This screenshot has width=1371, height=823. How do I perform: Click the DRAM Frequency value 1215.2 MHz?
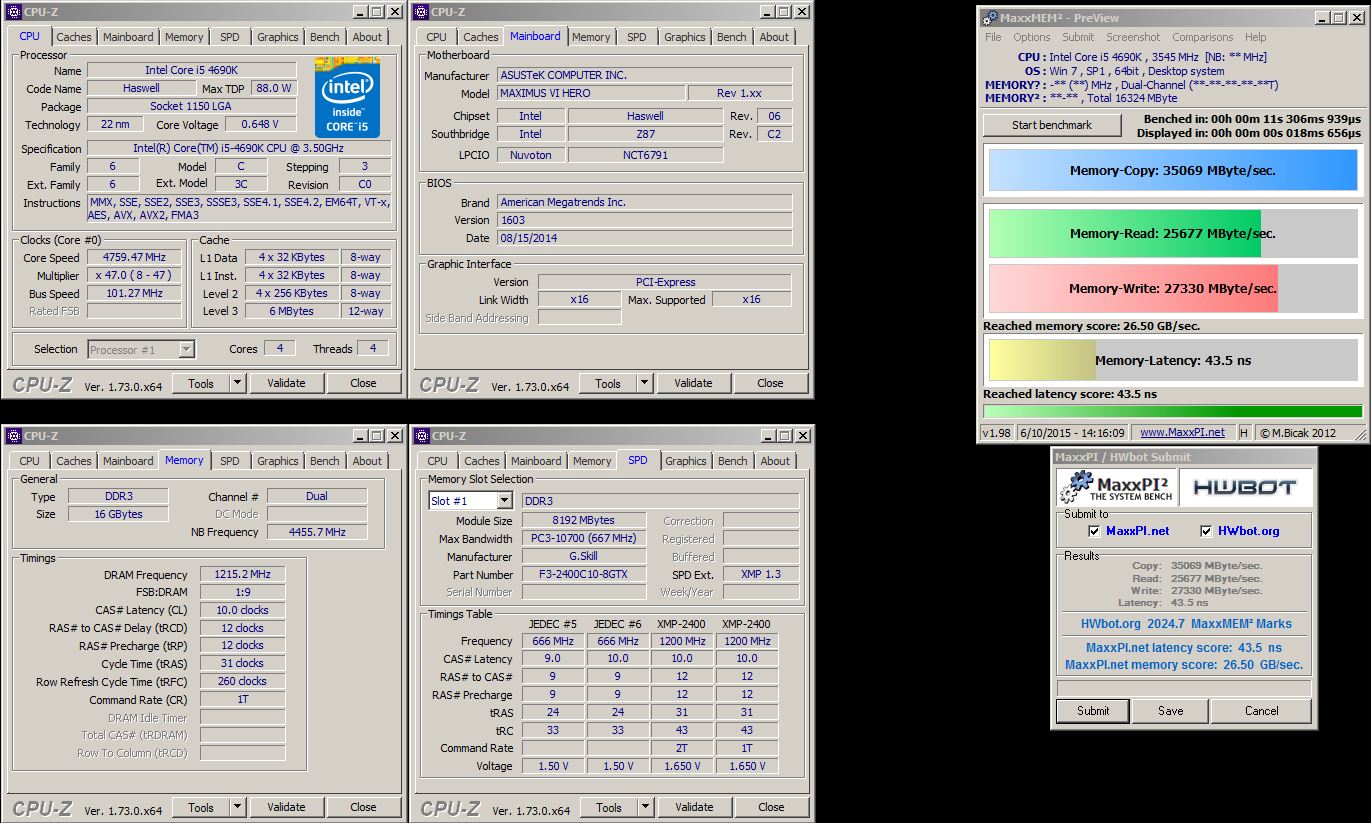pos(242,575)
